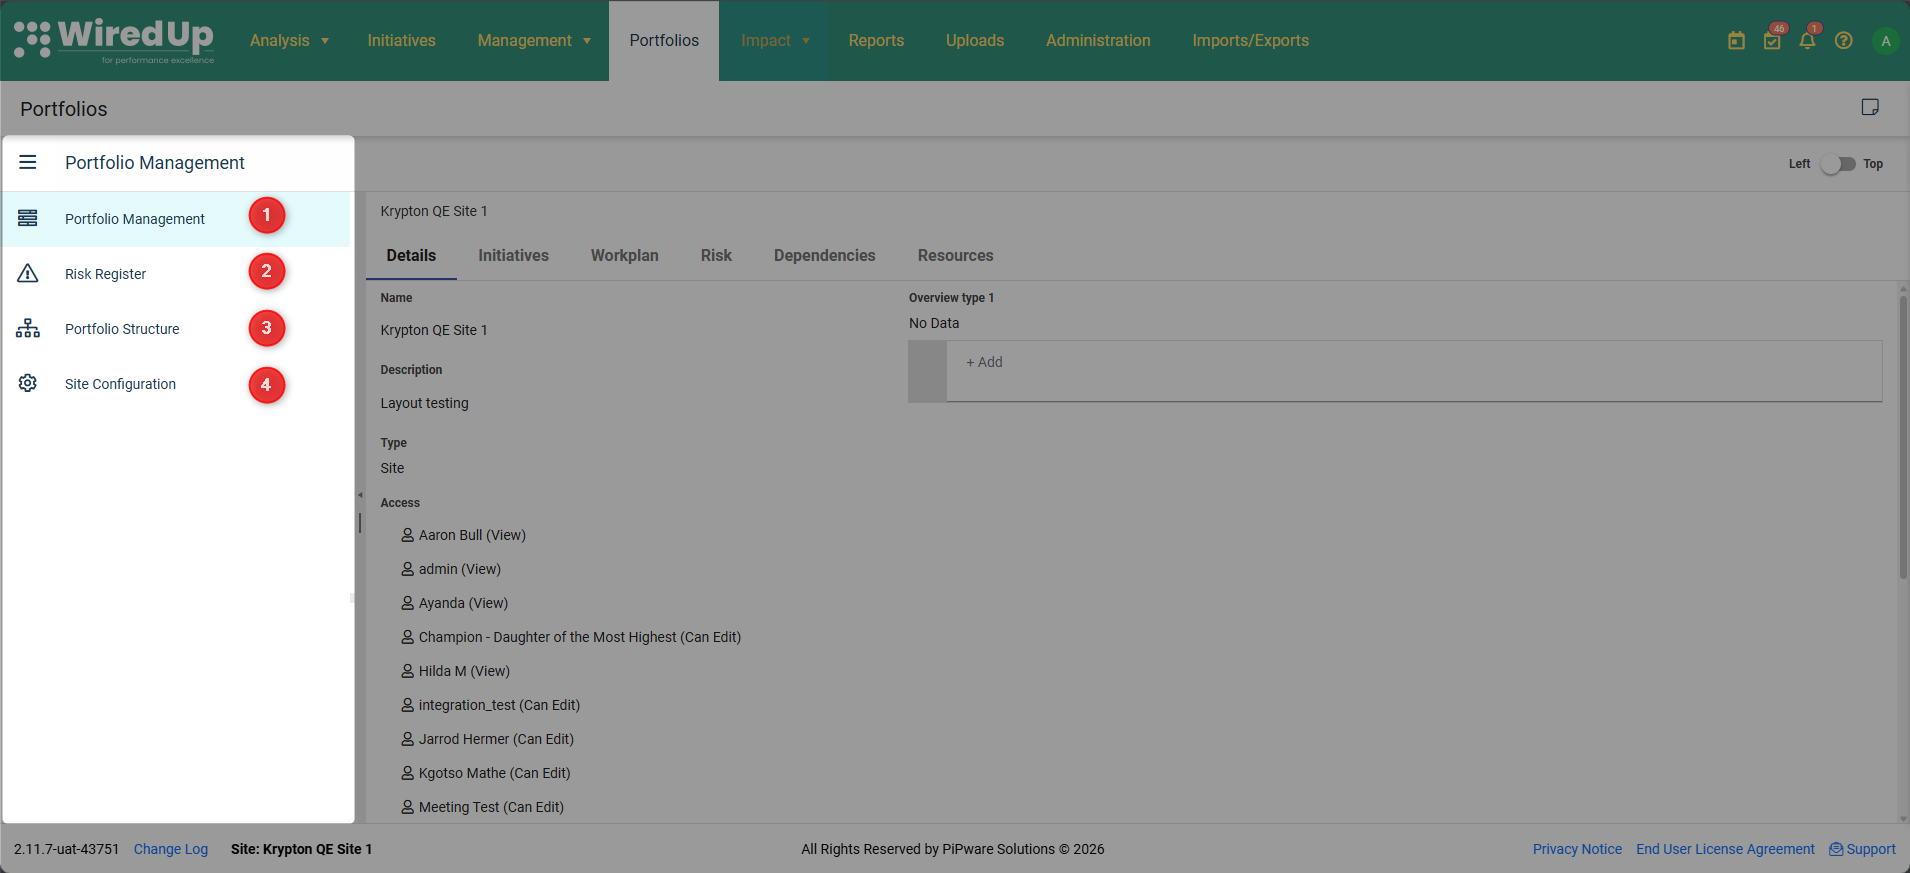Click 'Champion - Daughter of the Most Highest' entry
1910x873 pixels.
pos(580,637)
